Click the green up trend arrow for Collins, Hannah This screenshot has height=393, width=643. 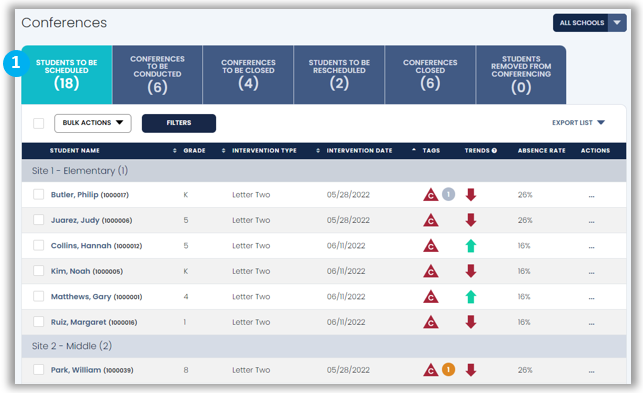coord(471,246)
